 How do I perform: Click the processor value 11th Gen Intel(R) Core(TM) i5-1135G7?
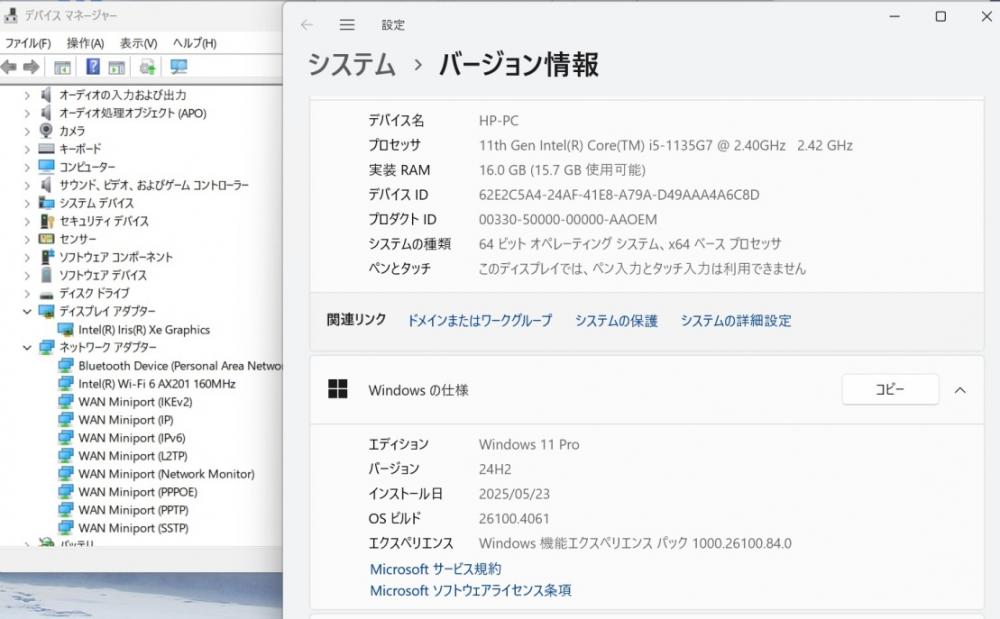pos(665,145)
